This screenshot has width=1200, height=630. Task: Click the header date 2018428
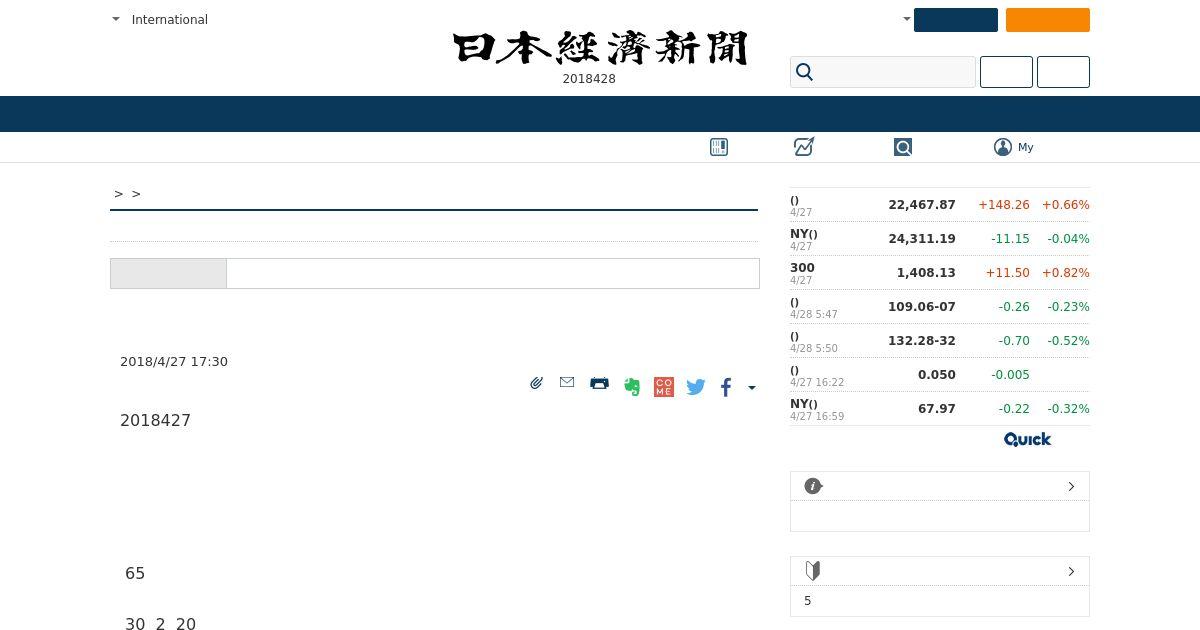coord(589,79)
